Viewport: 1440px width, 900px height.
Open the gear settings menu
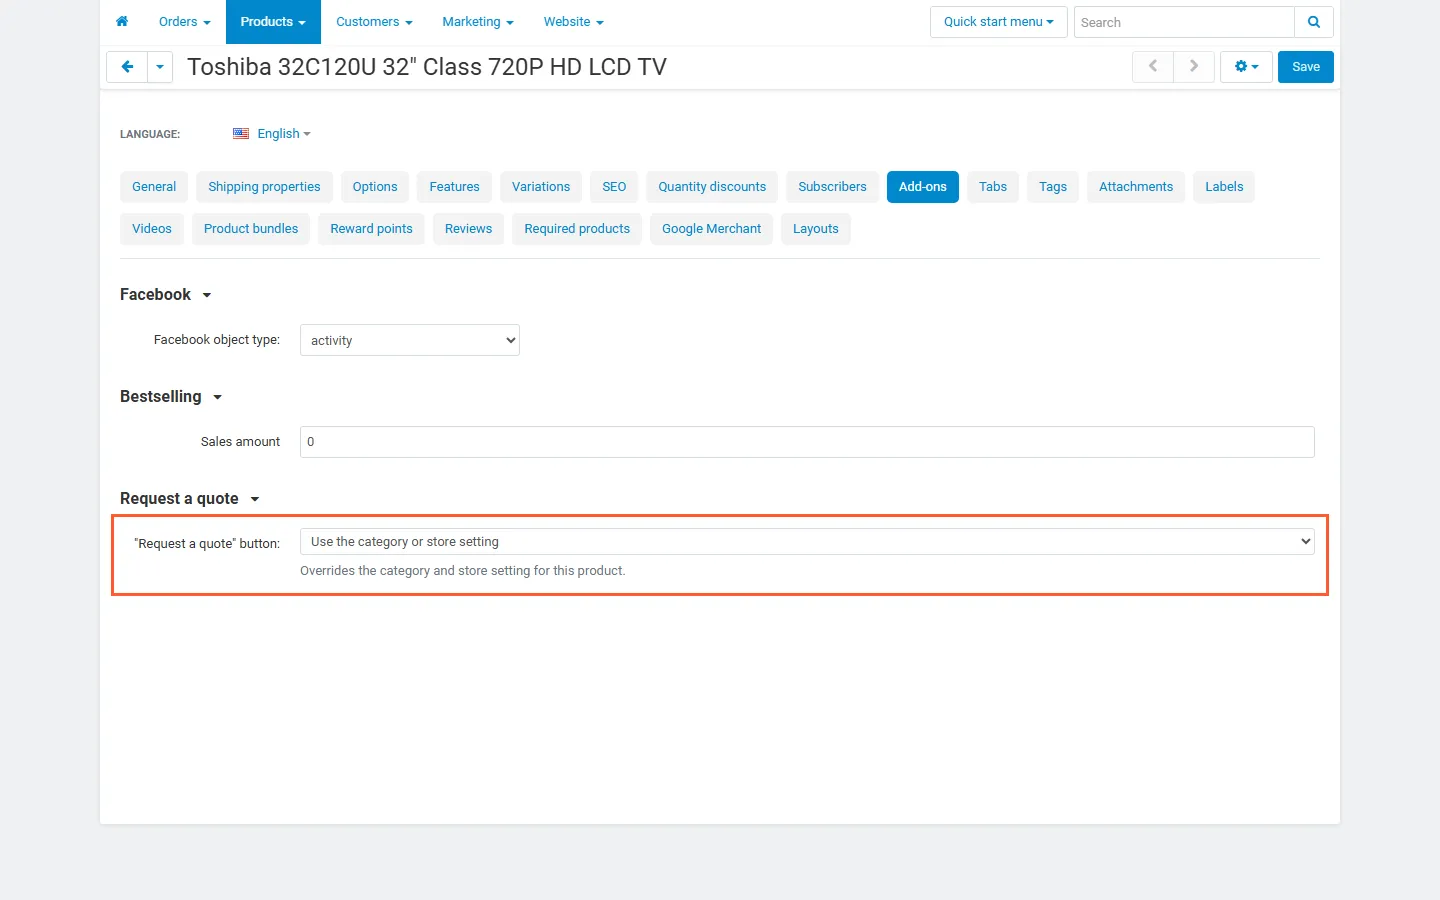click(1246, 67)
